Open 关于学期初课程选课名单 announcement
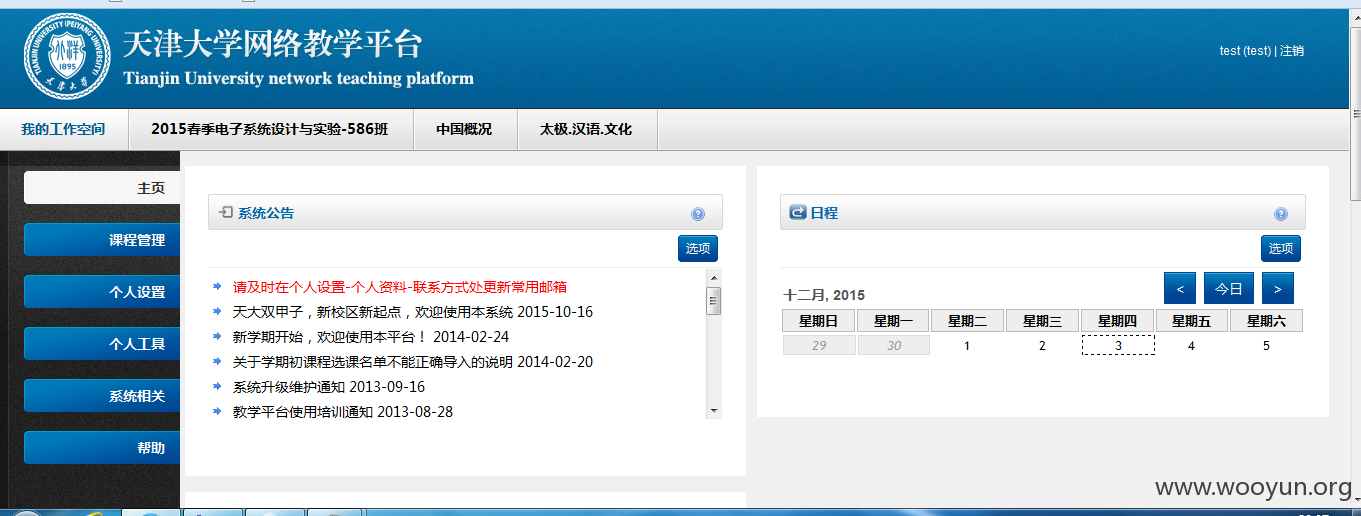This screenshot has width=1361, height=516. 413,362
